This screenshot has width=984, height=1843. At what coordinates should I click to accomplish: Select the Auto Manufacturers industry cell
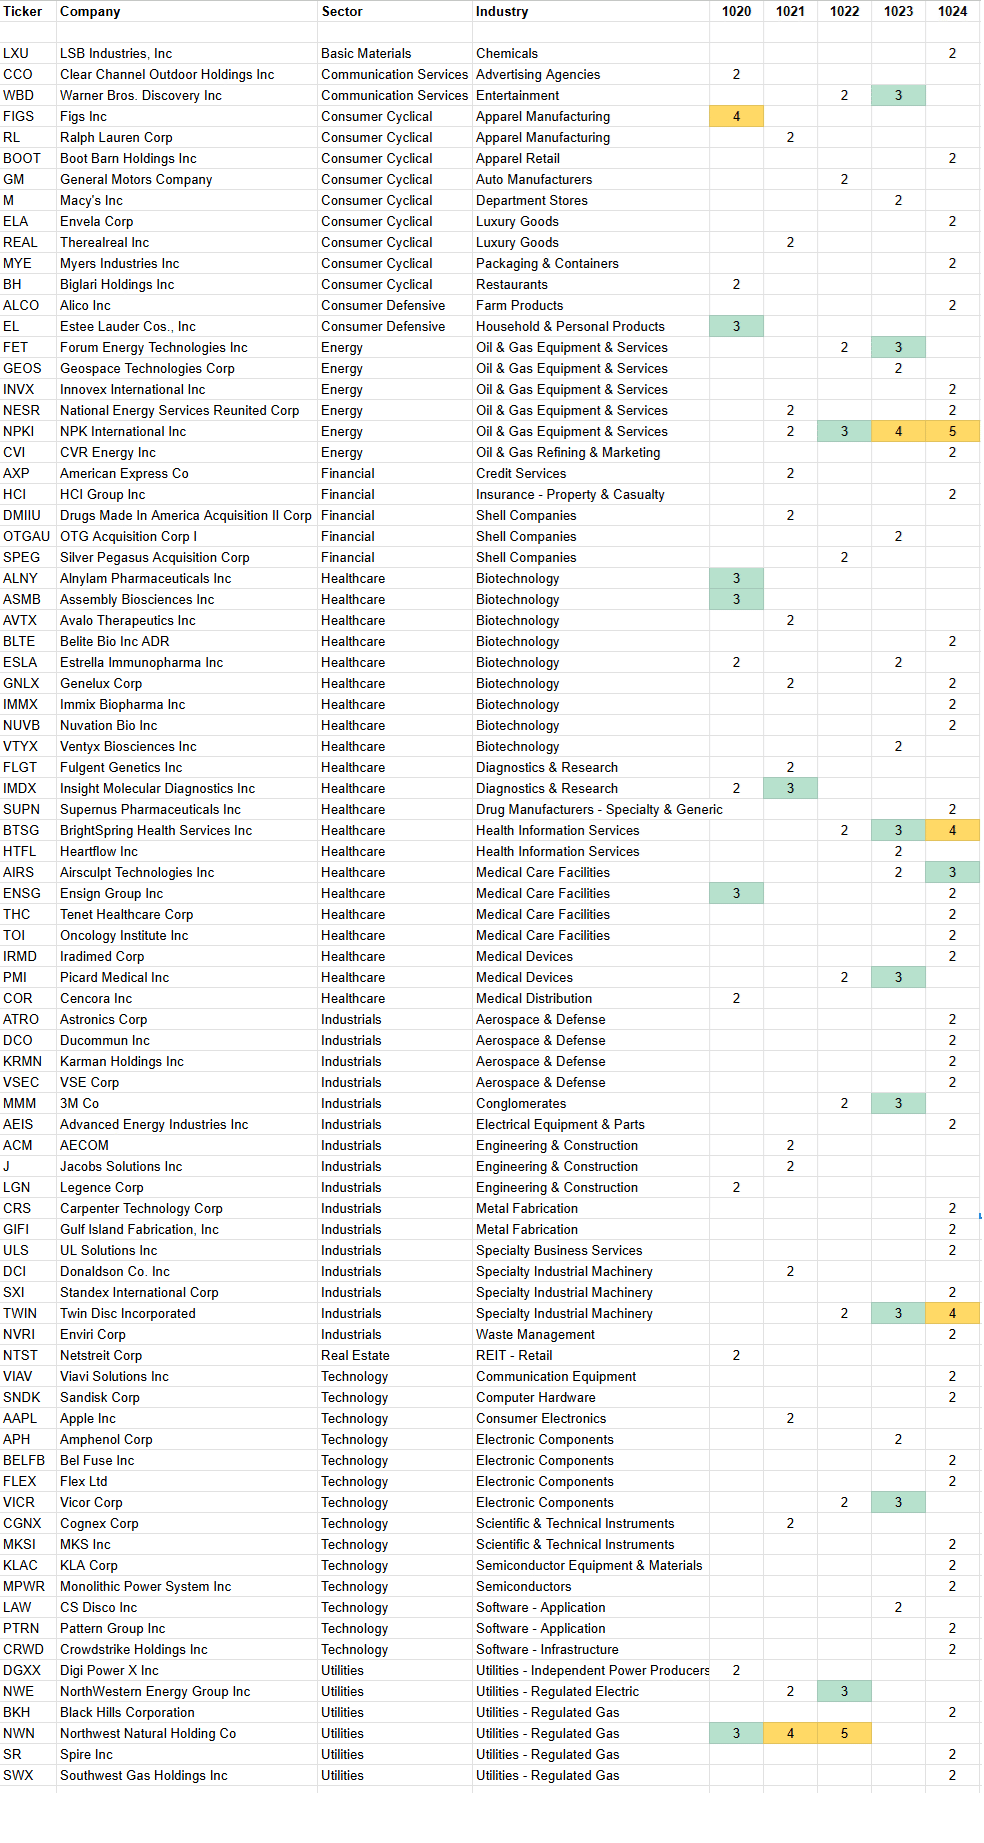pos(591,179)
